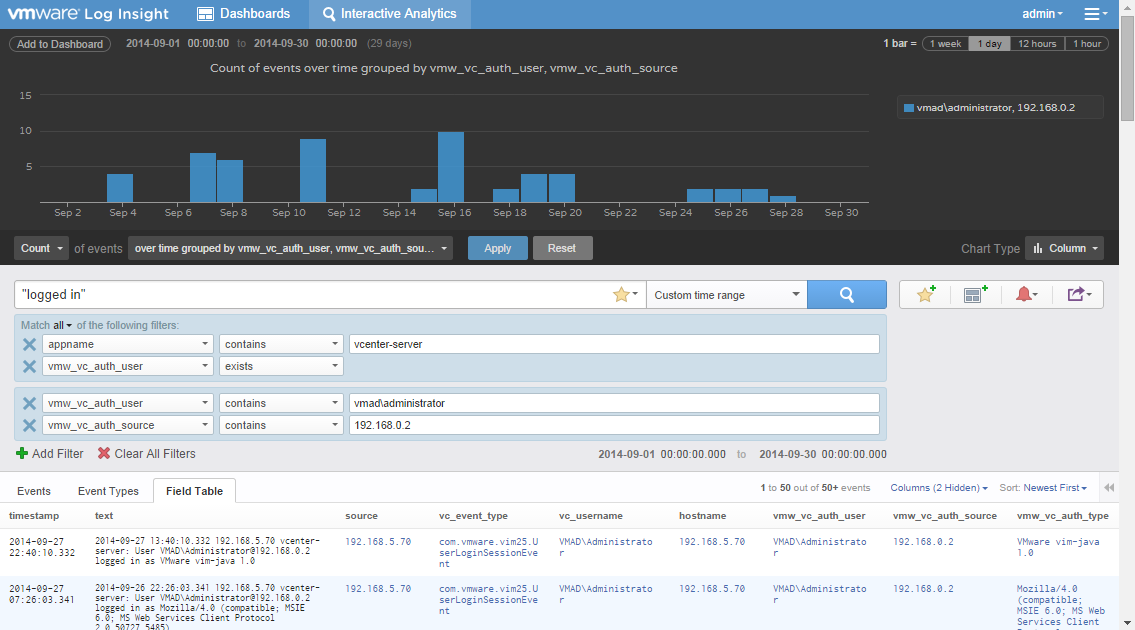Viewport: 1135px width, 630px height.
Task: Save the query with the star-plus icon
Action: pyautogui.click(x=926, y=294)
